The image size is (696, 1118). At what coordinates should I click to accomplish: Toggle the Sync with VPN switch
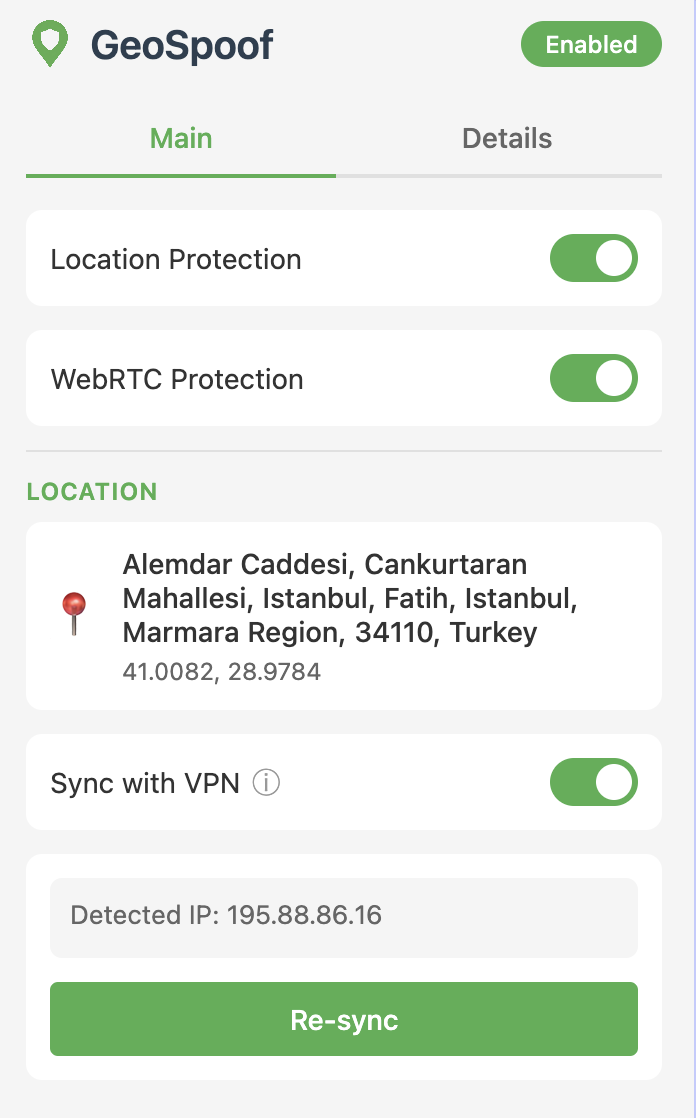point(593,783)
